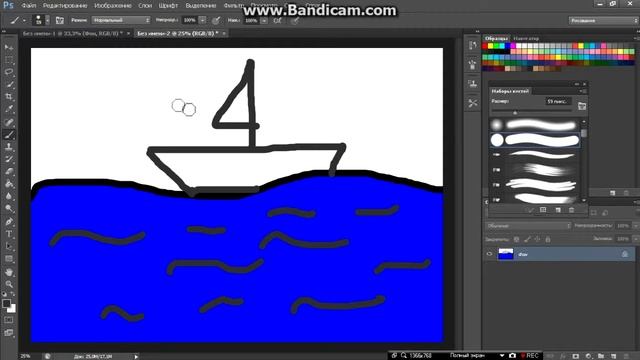This screenshot has width=640, height=360.
Task: Open the brush panel toggle in options bar
Action: 60,20
